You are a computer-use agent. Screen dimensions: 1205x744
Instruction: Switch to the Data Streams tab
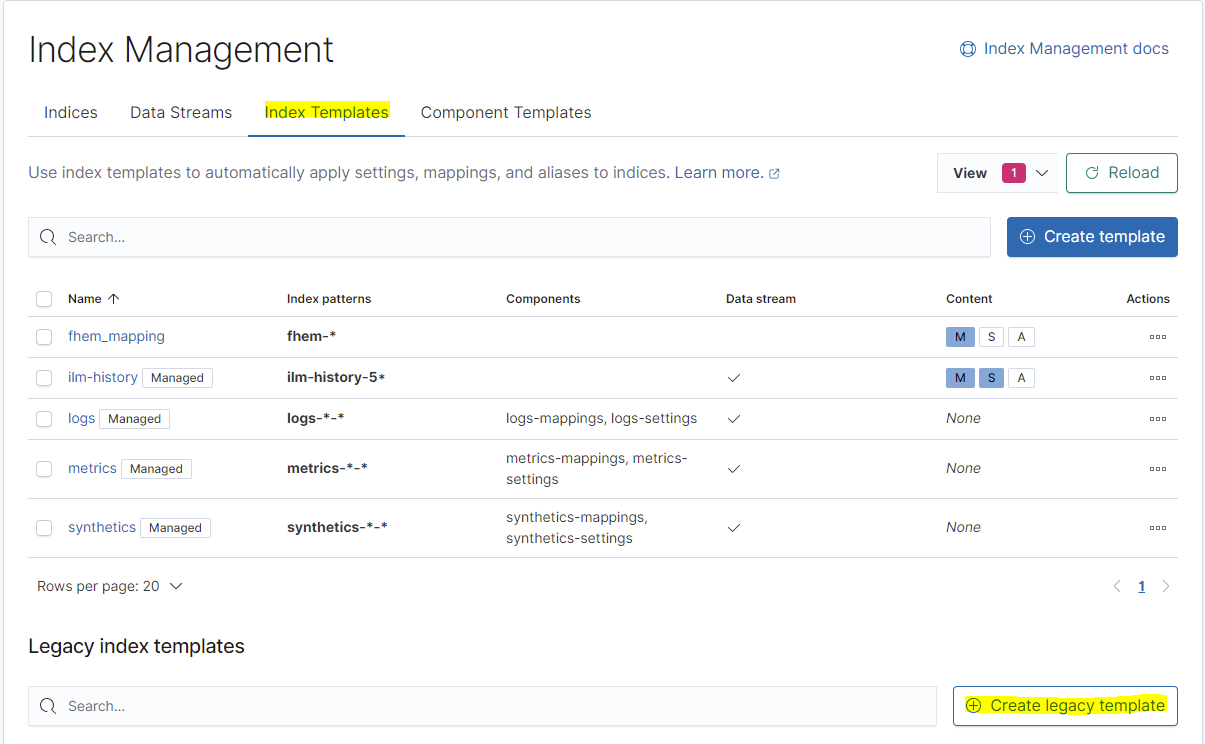(181, 113)
